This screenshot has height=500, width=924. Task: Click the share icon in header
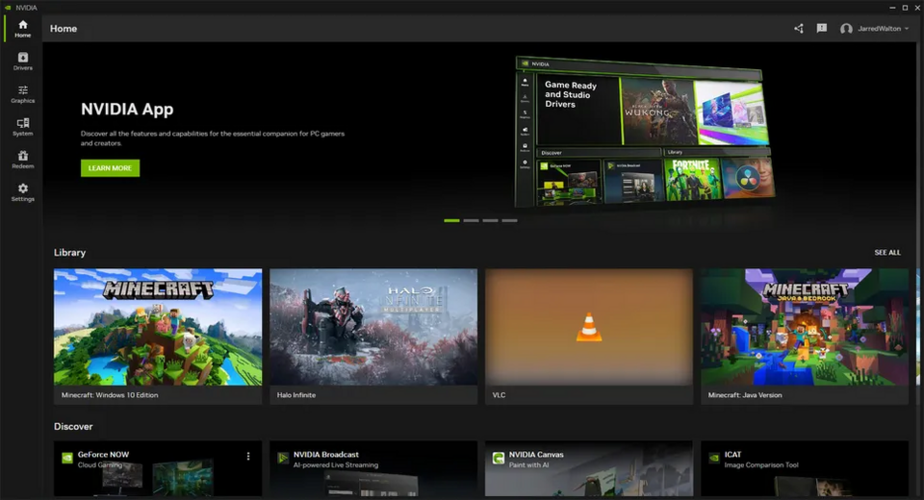798,29
